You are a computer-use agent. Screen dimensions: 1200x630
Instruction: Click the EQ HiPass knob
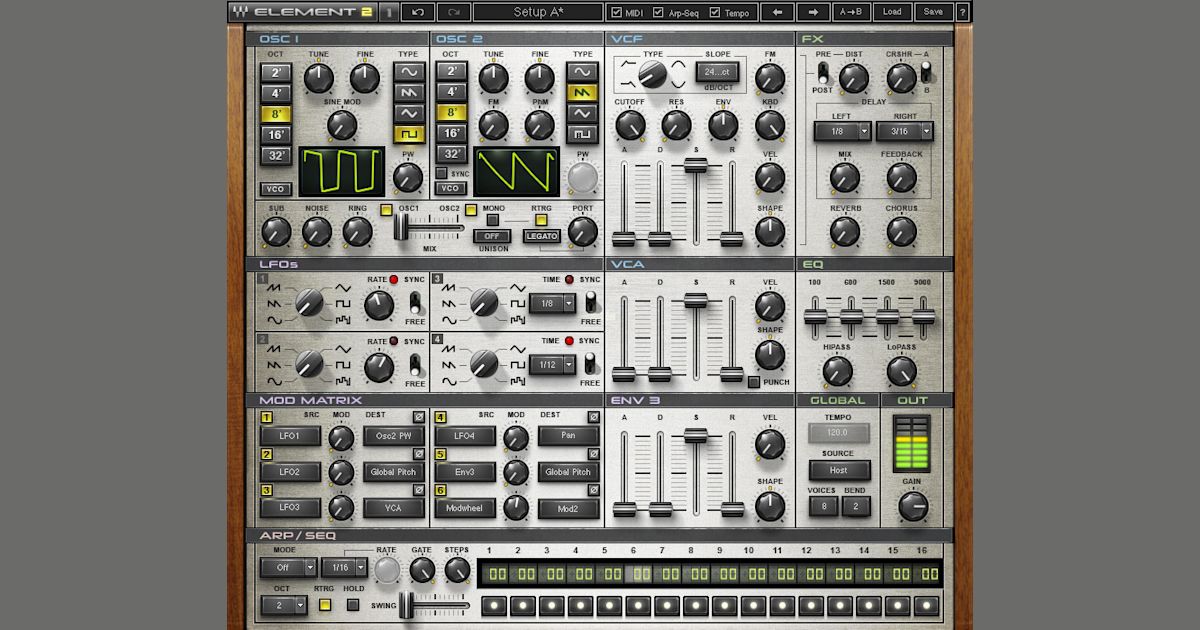tap(837, 372)
